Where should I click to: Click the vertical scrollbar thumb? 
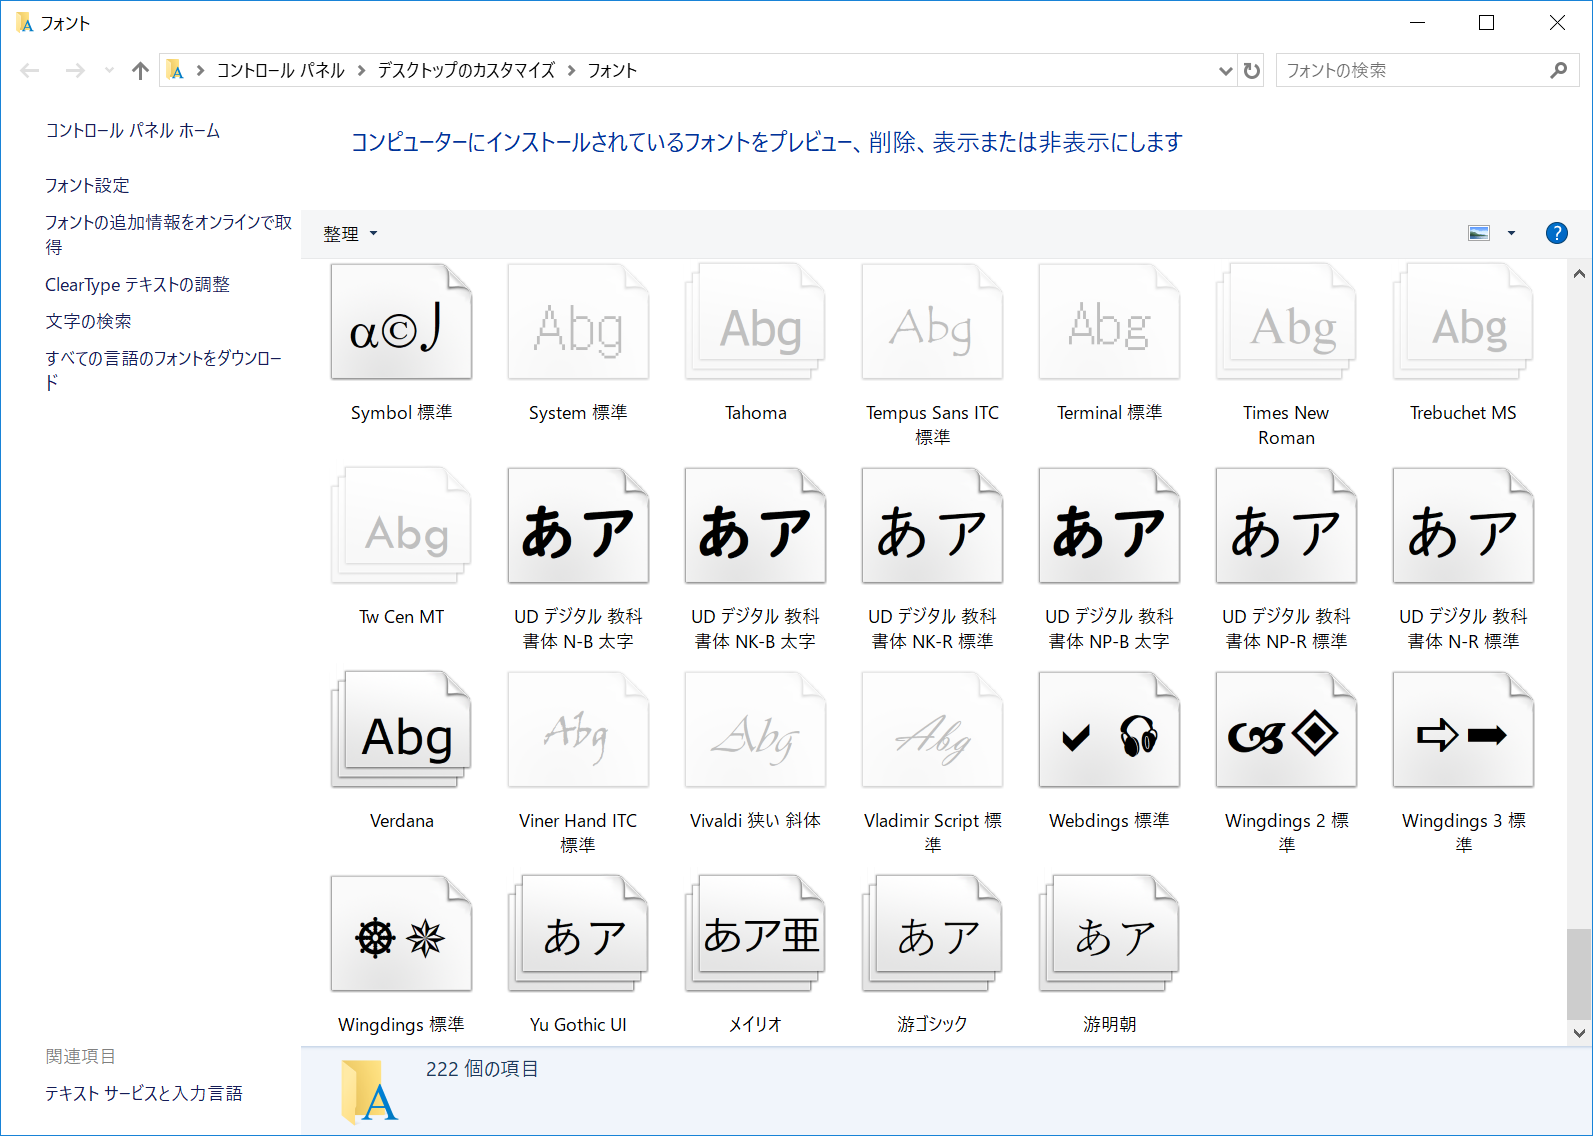click(x=1579, y=974)
